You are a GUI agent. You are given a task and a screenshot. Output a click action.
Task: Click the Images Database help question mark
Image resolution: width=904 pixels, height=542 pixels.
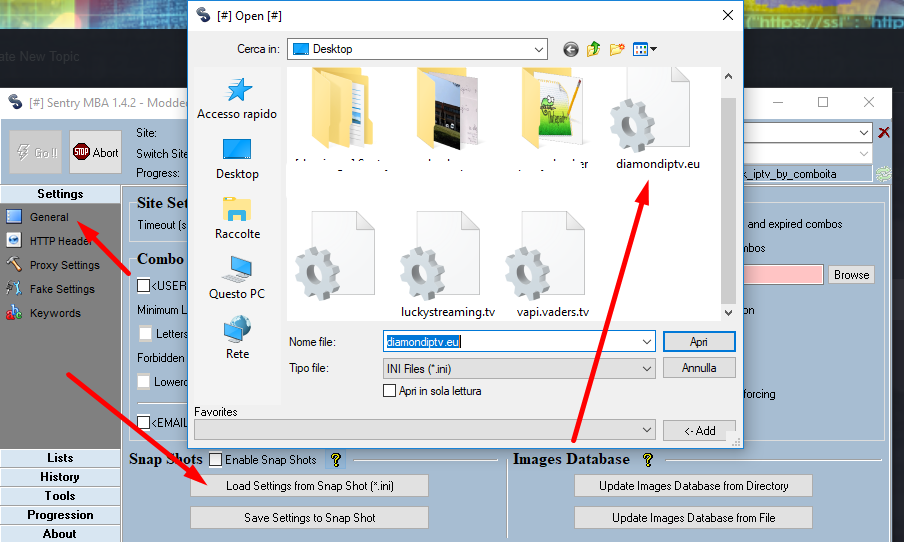click(x=647, y=460)
